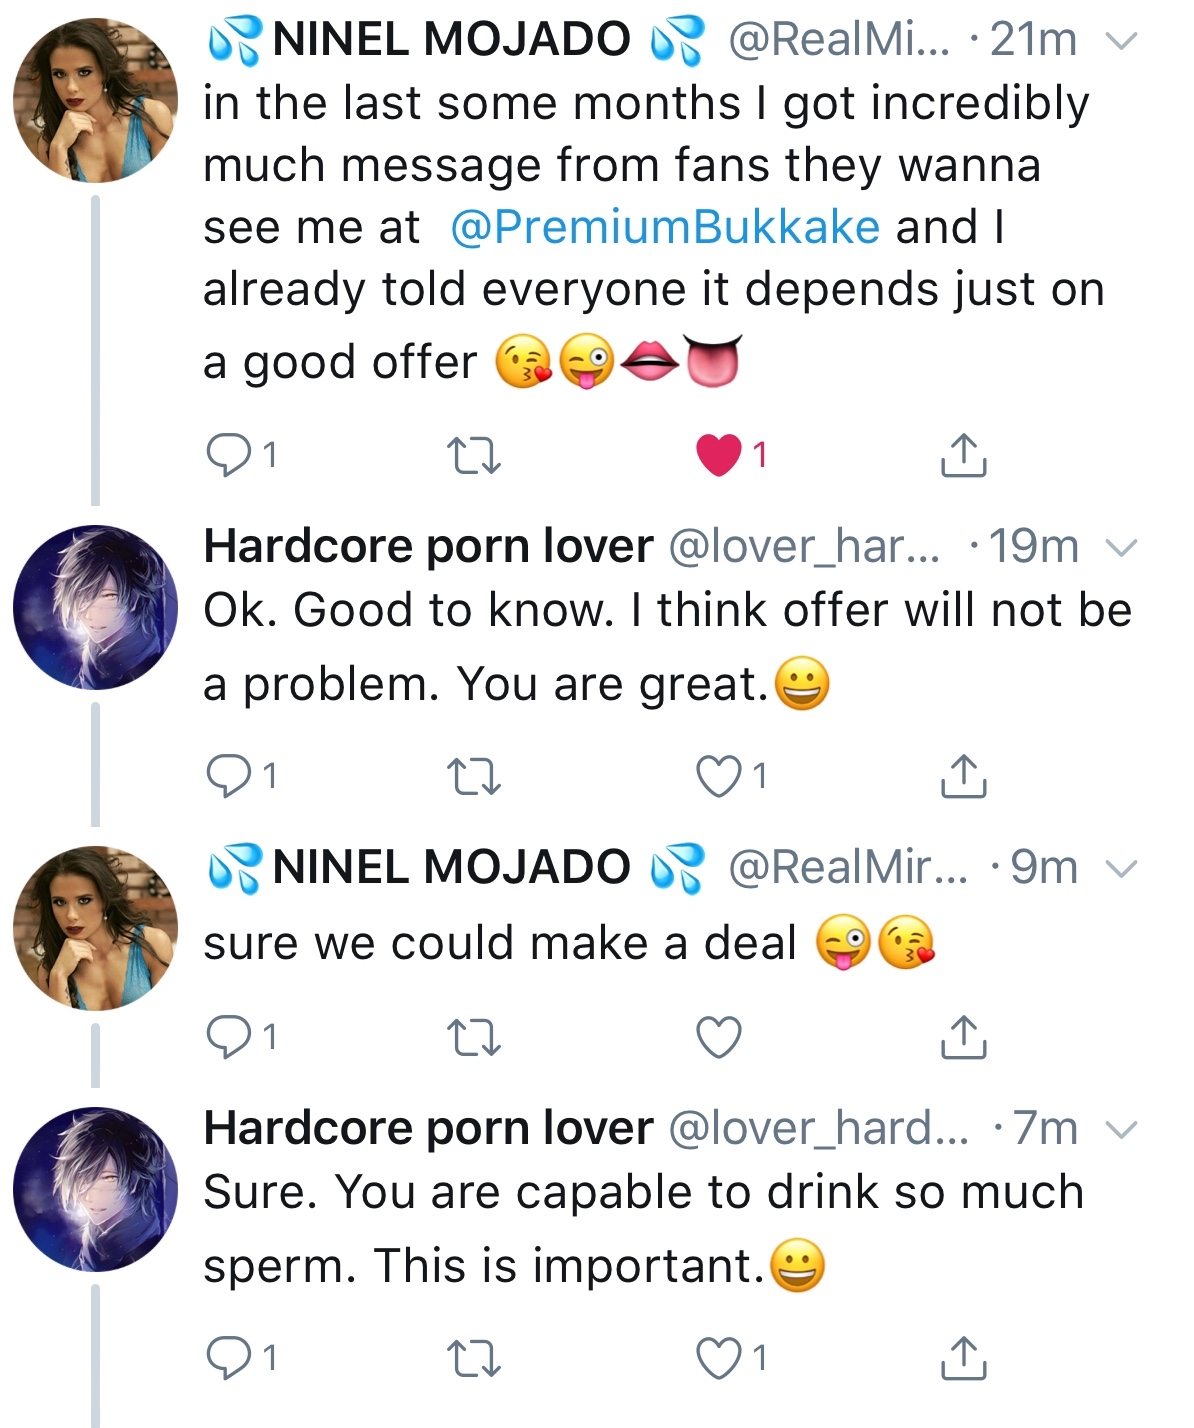Tap the anime avatar on the 7m tweet

(95, 1189)
